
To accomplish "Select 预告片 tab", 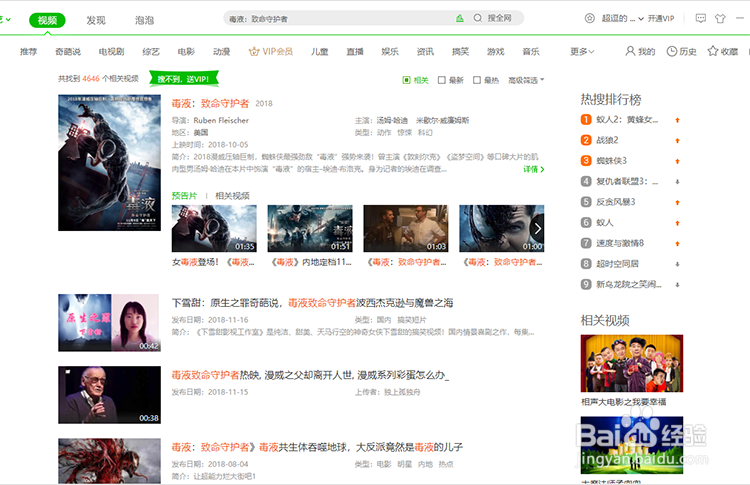I will click(184, 196).
